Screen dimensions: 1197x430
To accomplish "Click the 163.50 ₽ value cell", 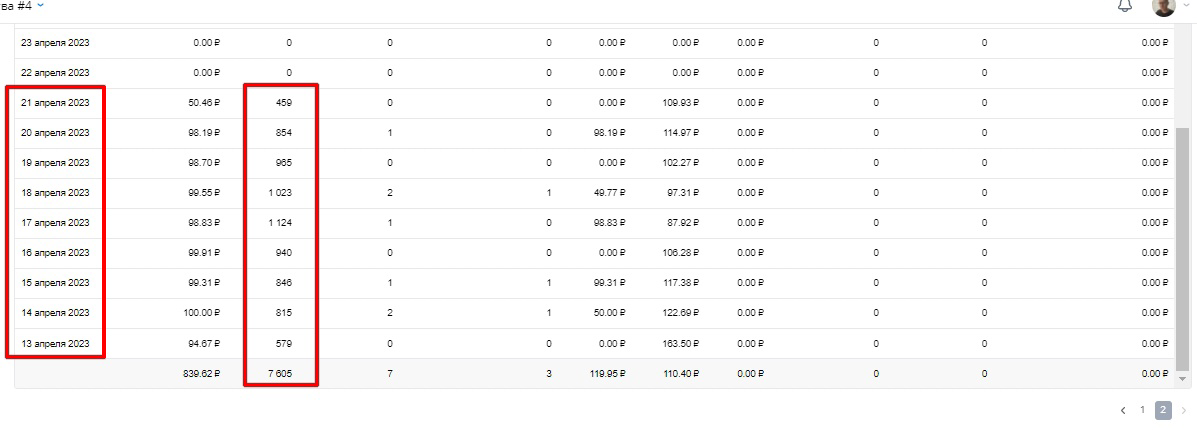I will point(678,344).
